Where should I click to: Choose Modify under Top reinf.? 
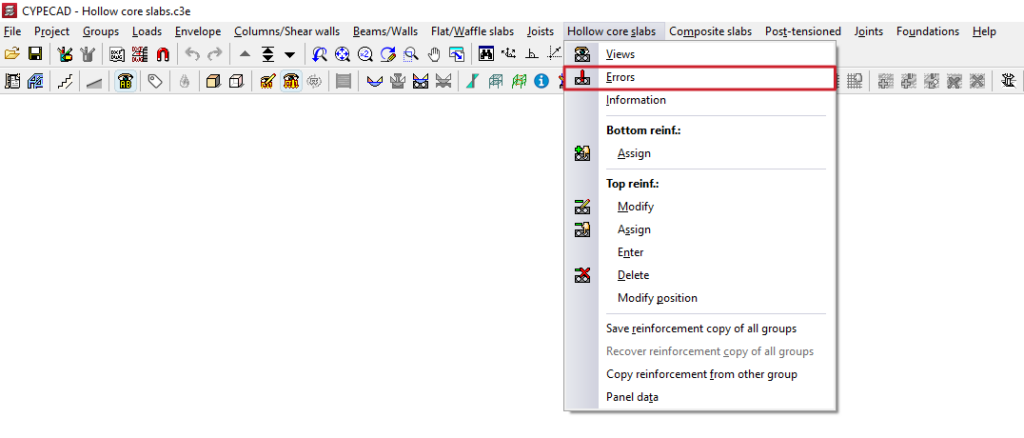click(x=700, y=206)
